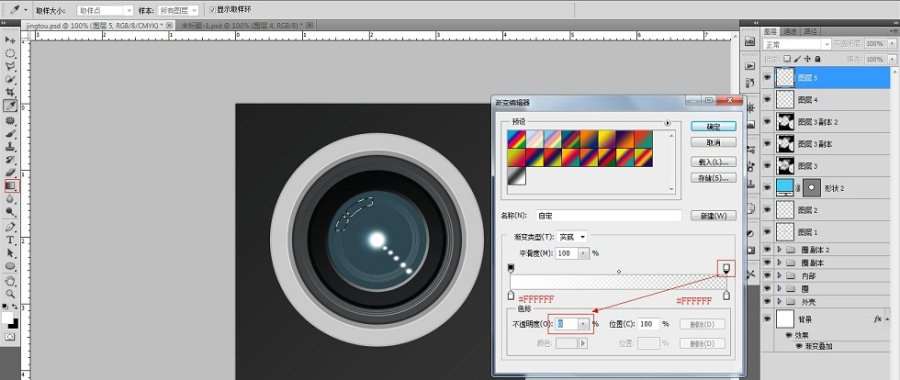Hide the 图层 3 副本 2 layer

(767, 122)
